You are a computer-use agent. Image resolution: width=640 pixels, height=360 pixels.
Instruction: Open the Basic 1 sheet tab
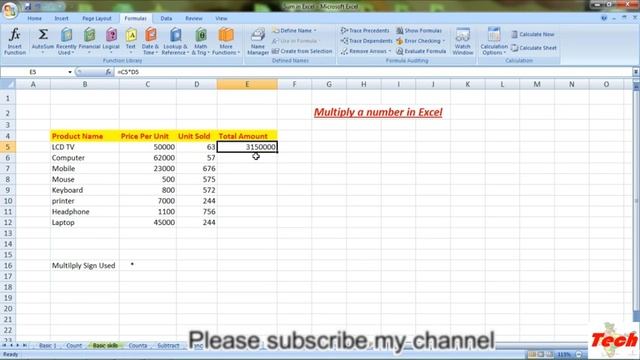[x=48, y=346]
